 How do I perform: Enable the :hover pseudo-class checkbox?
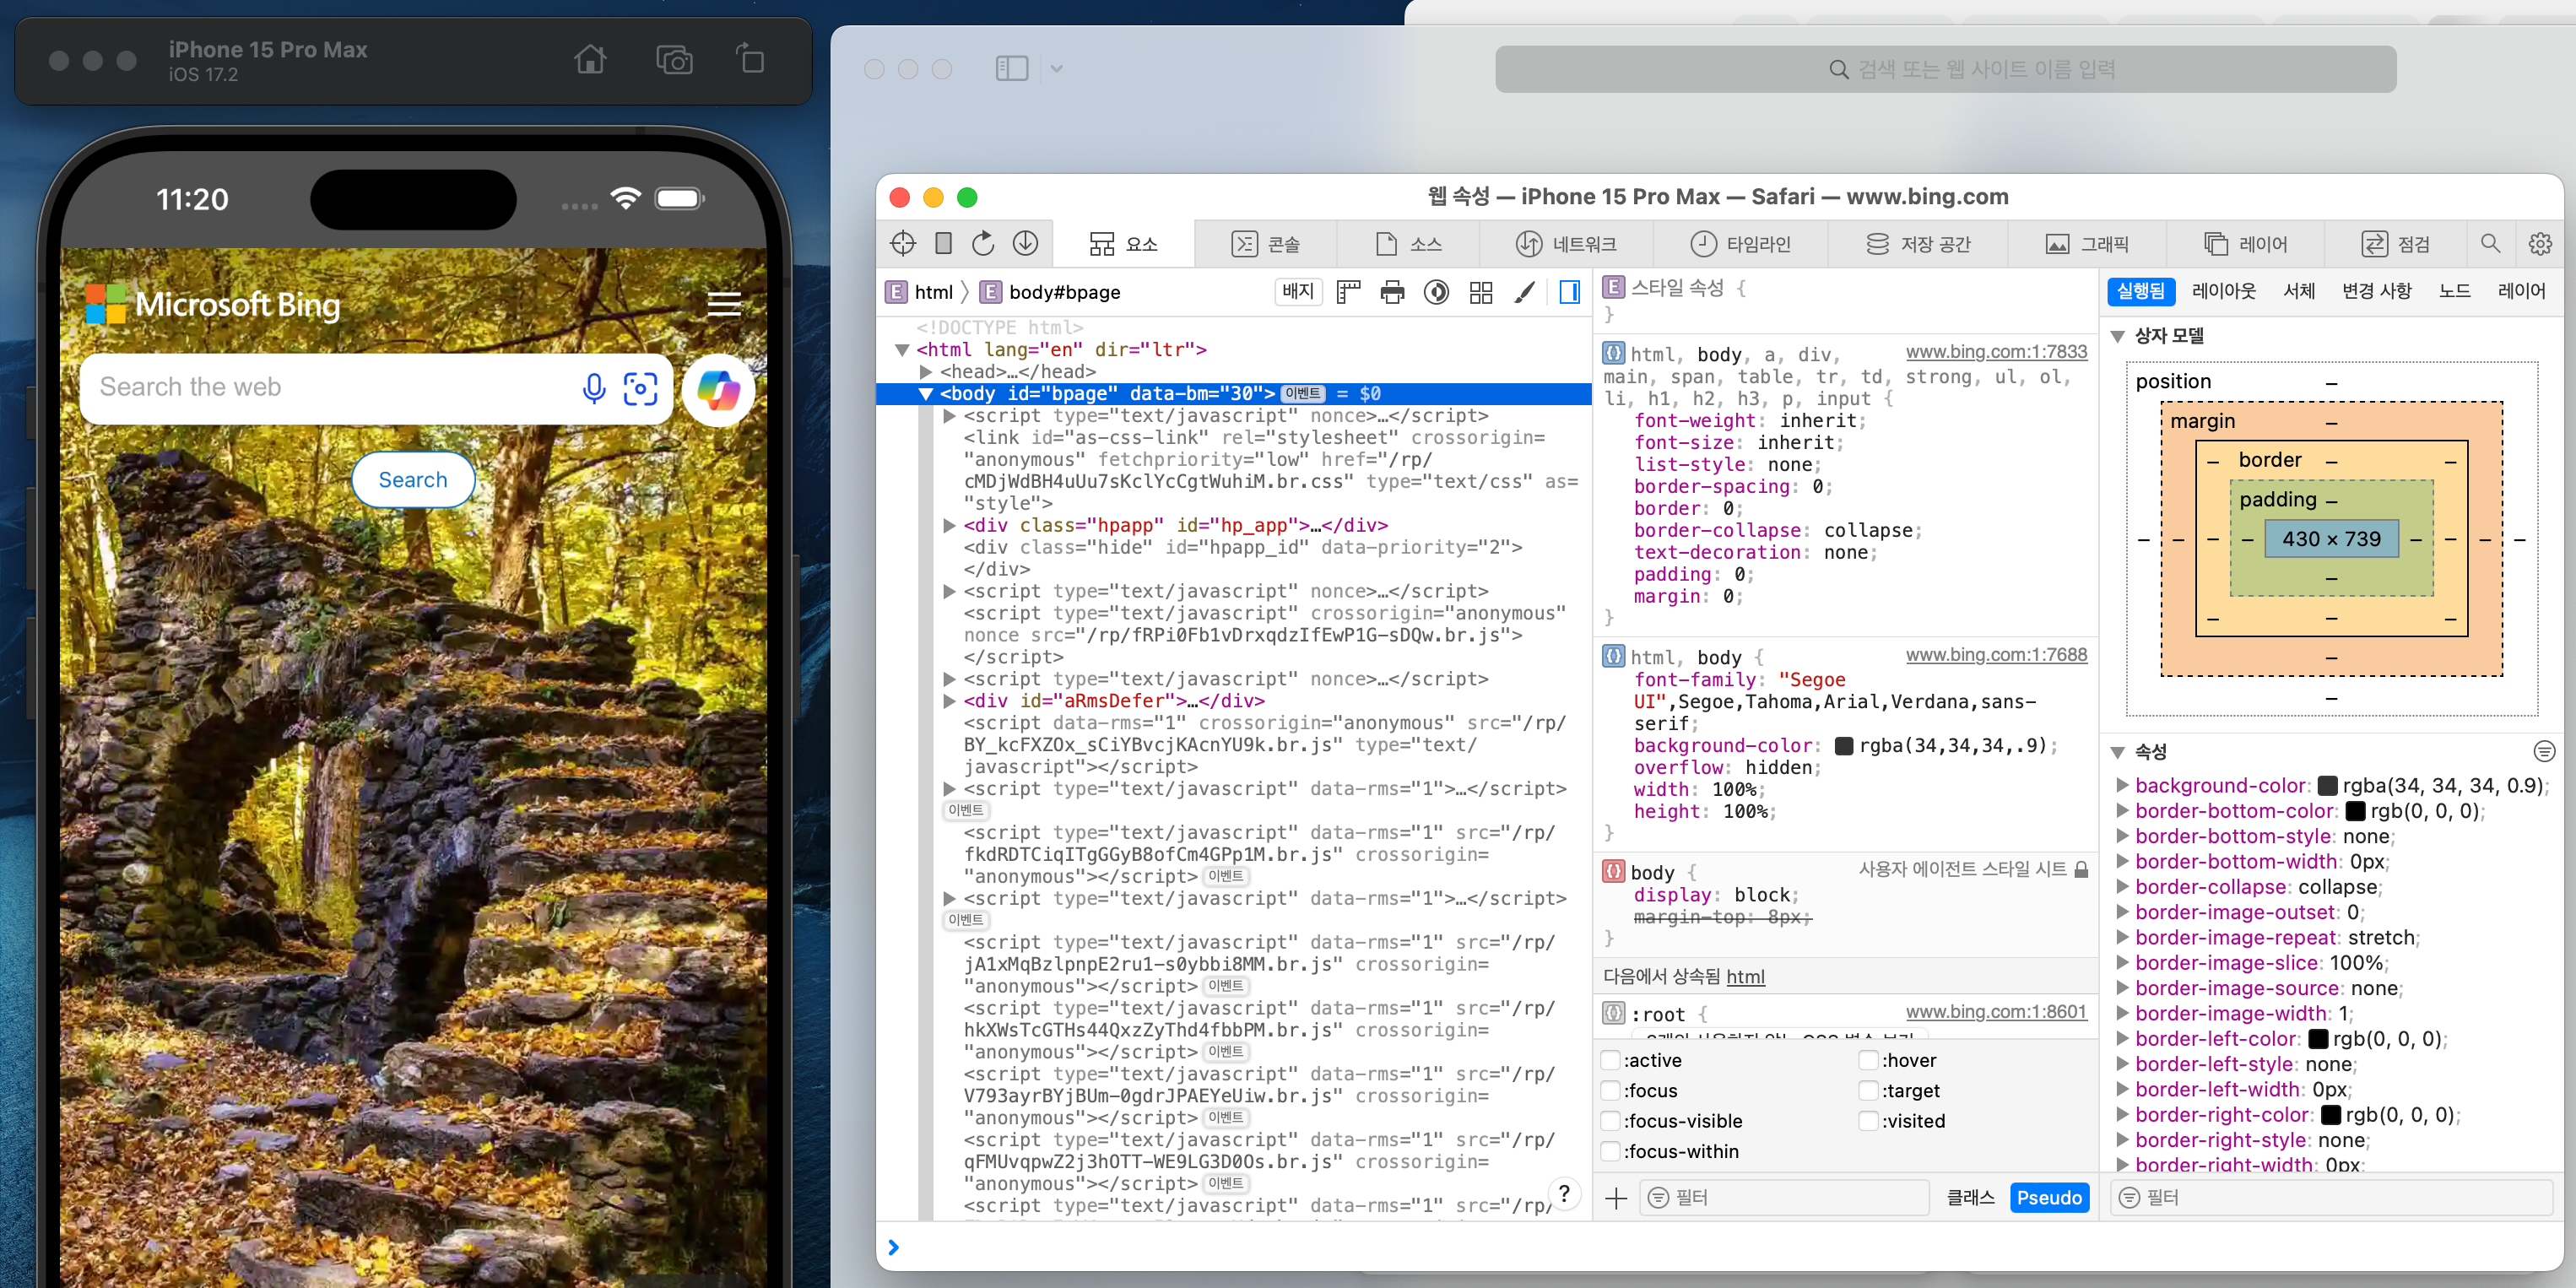pos(1868,1060)
